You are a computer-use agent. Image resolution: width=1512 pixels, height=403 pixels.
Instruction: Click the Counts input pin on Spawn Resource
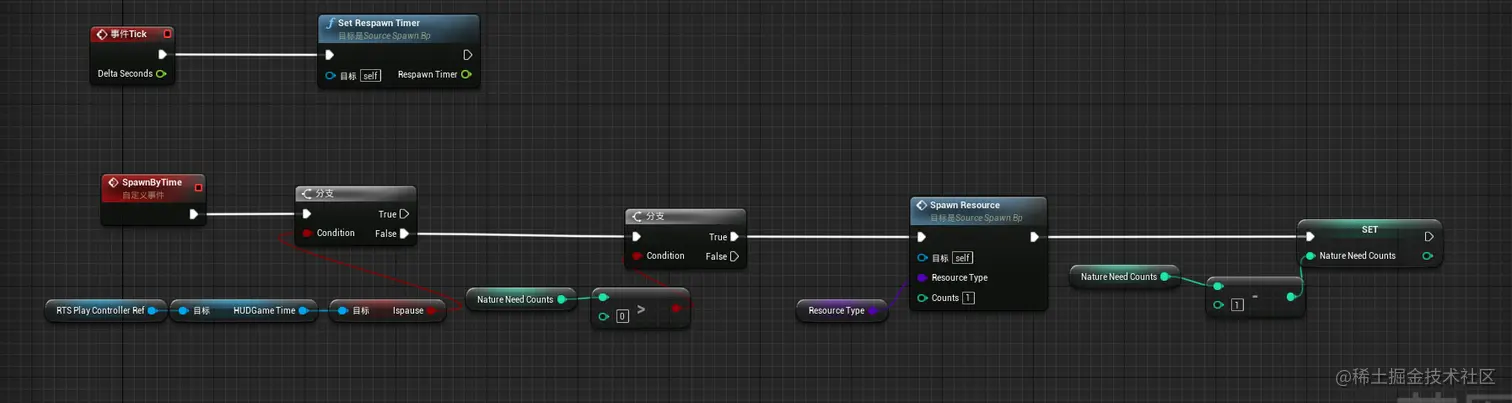(922, 298)
